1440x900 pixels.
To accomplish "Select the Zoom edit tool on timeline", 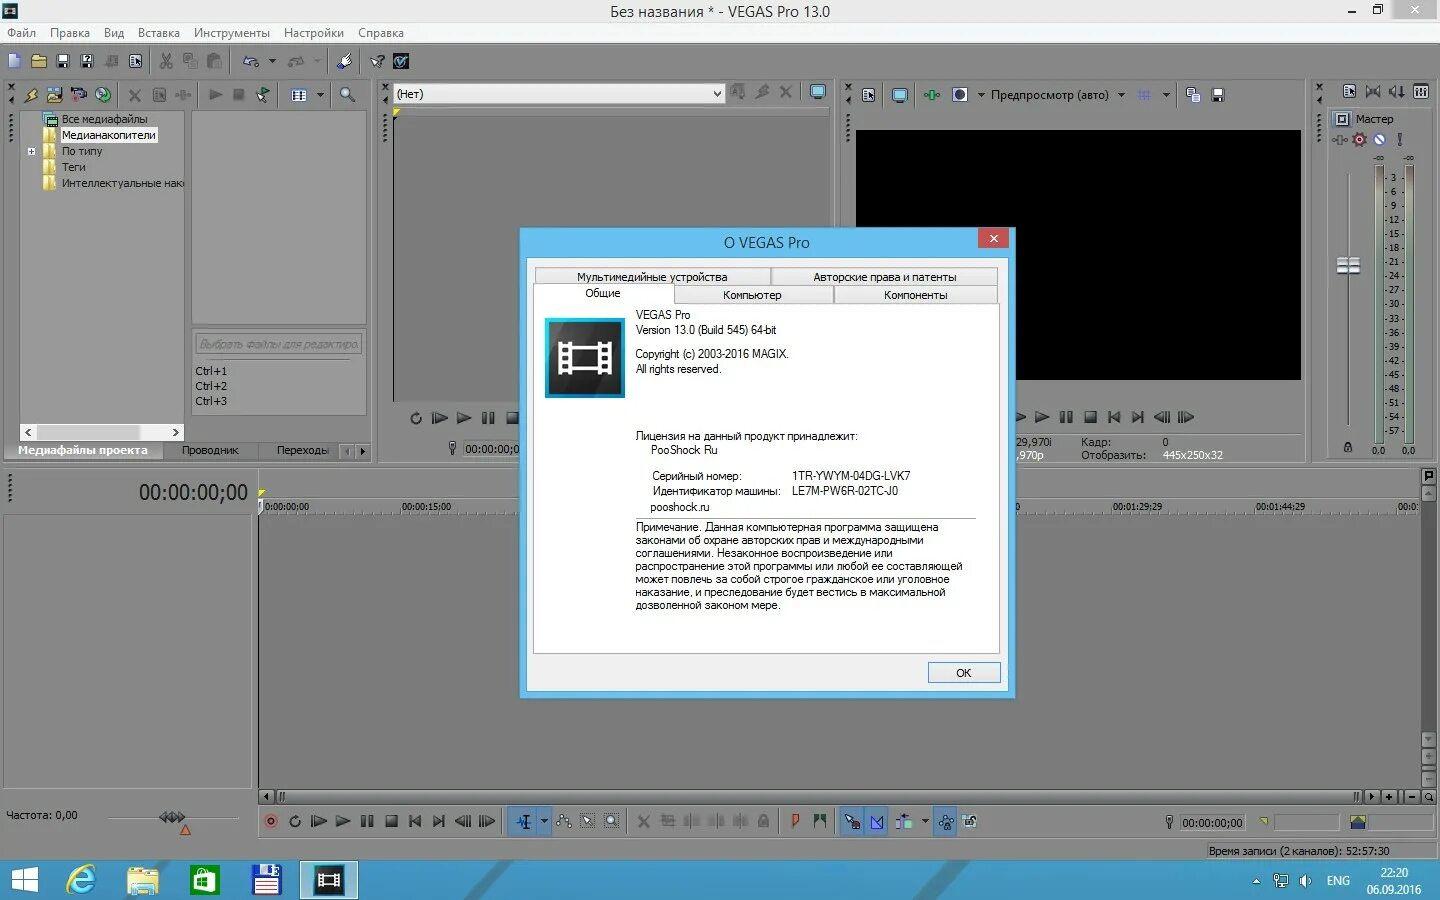I will pyautogui.click(x=611, y=821).
